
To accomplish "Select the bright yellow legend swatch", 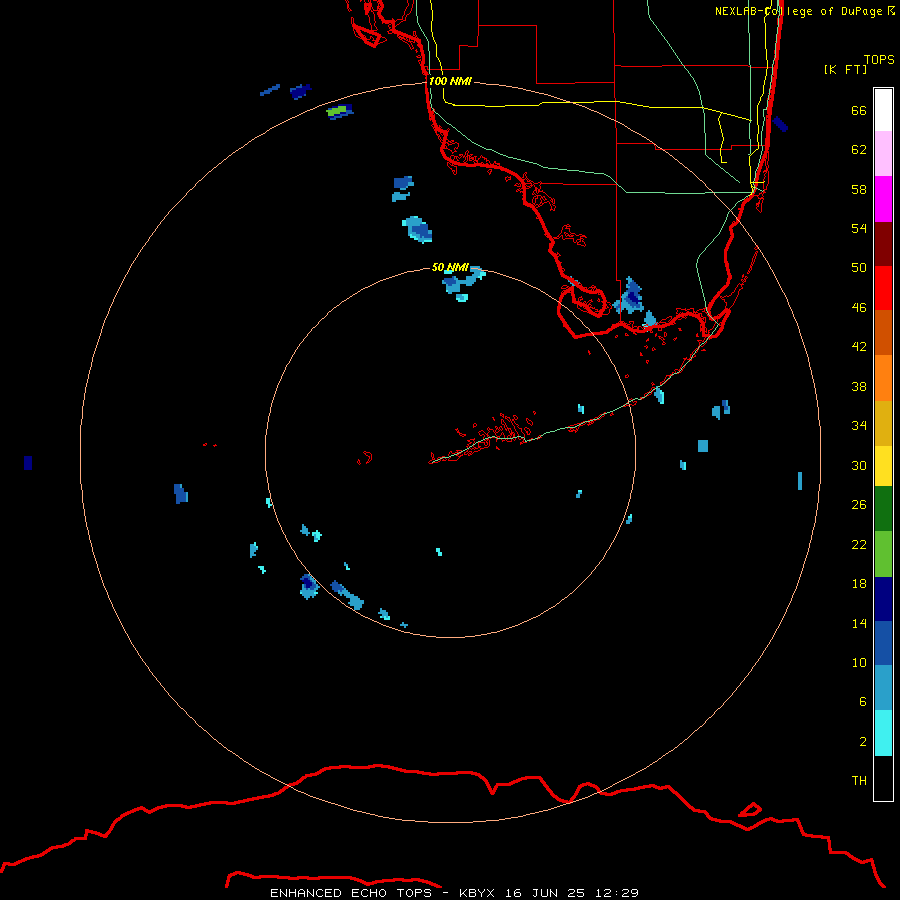I will tap(883, 466).
